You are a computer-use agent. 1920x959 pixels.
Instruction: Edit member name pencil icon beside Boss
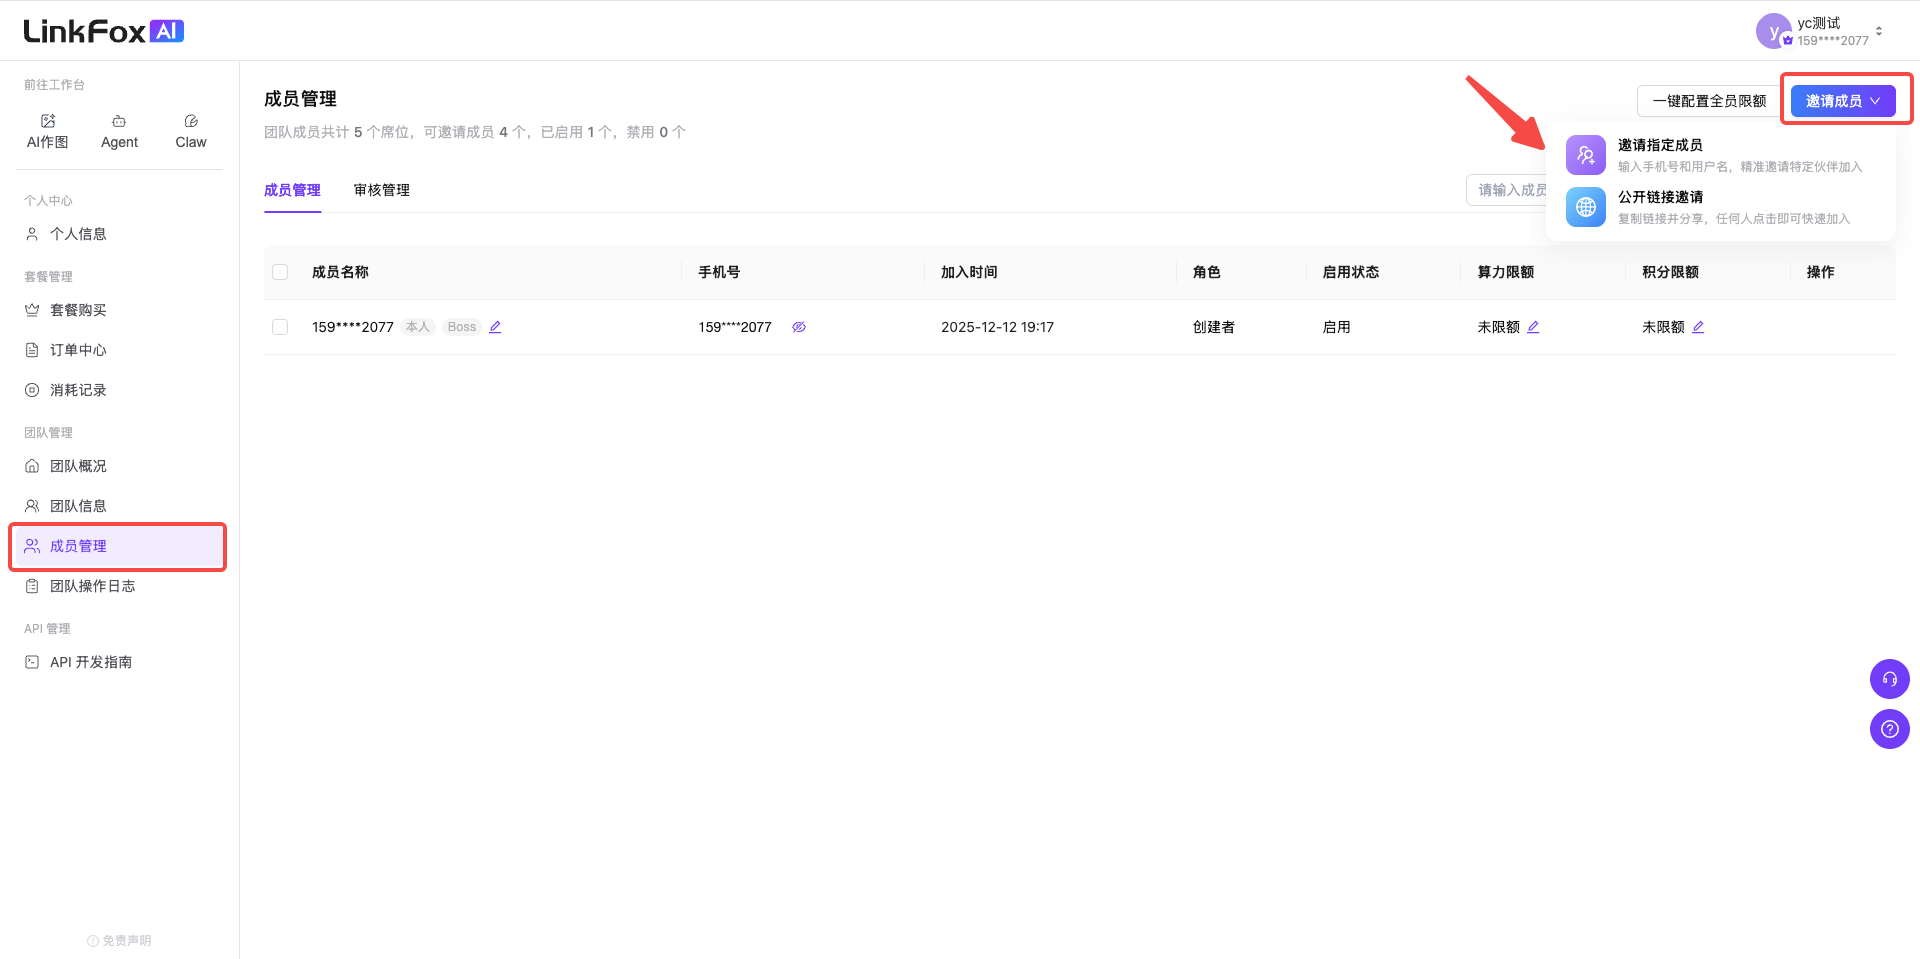click(x=495, y=327)
